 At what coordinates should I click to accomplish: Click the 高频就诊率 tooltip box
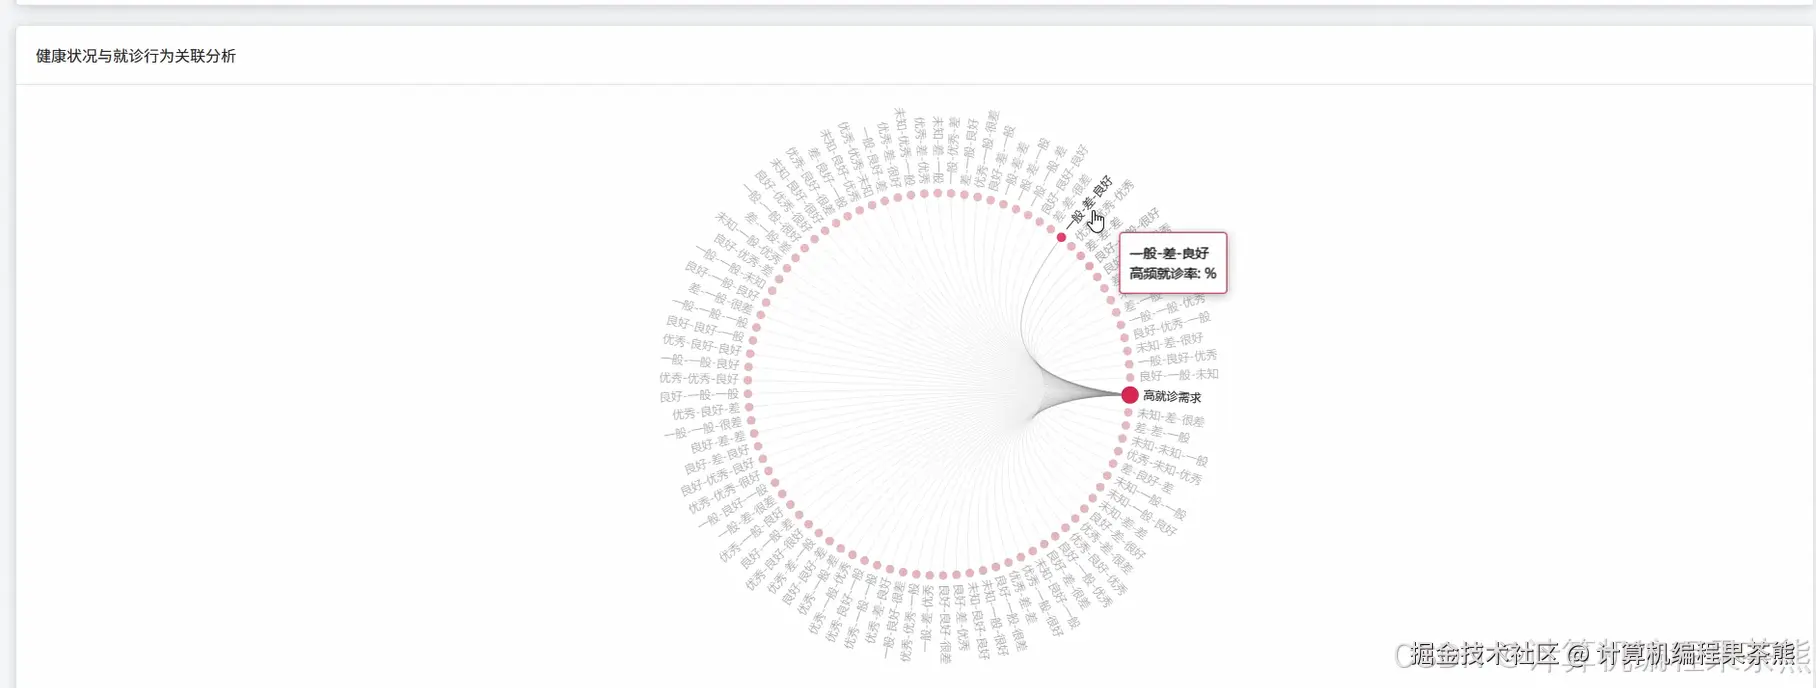pos(1173,263)
